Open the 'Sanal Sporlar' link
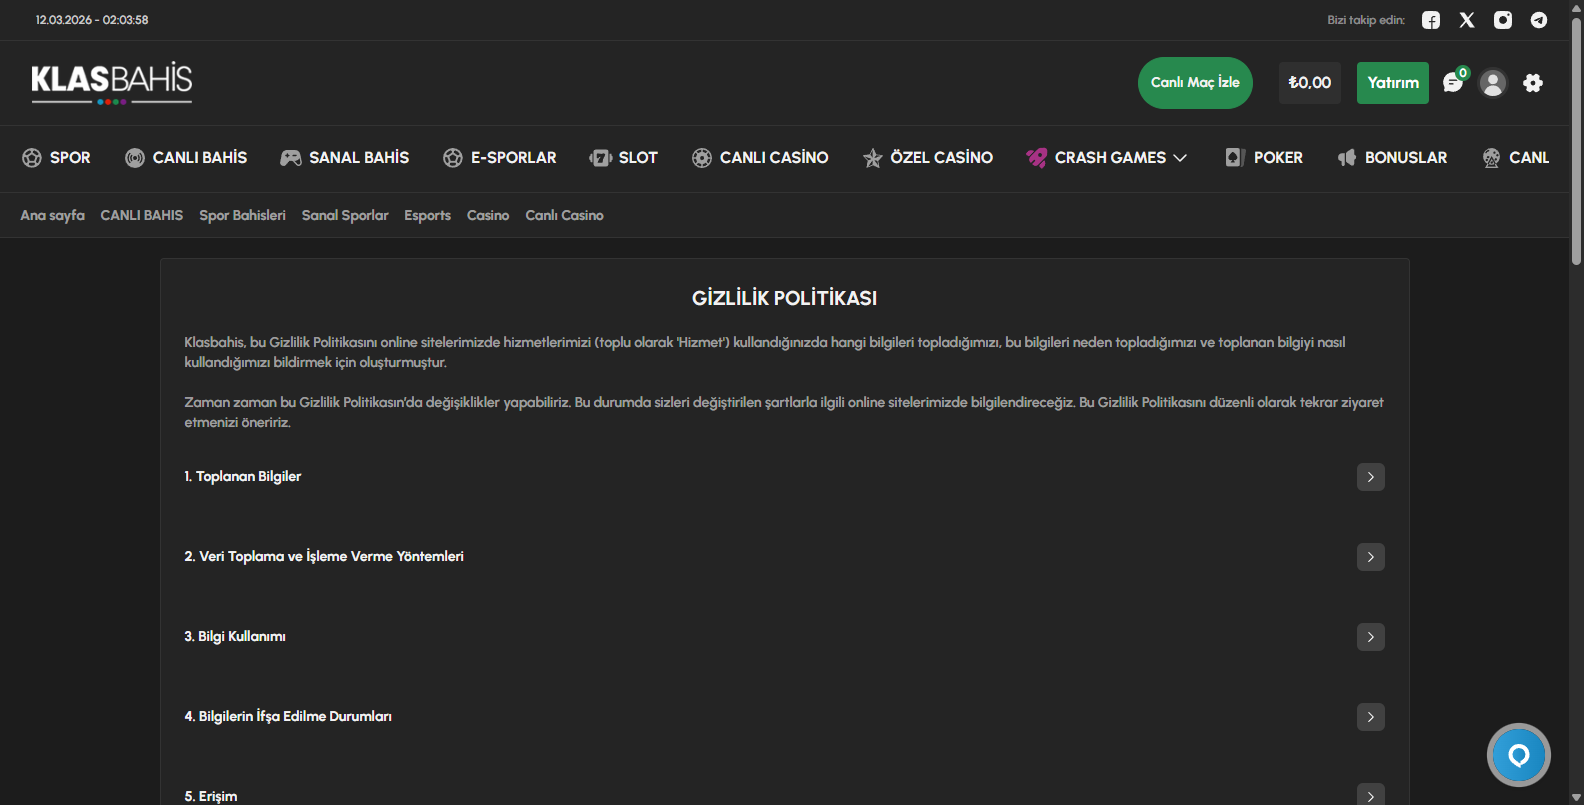Screen dimensions: 1584x805 click(345, 215)
